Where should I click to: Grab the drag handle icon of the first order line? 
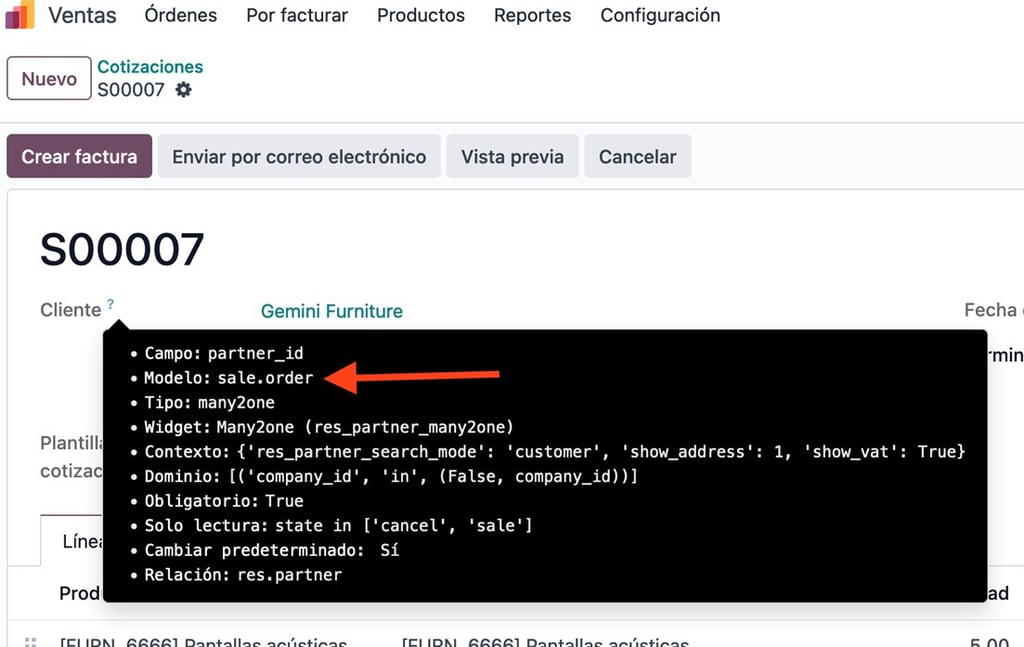click(x=30, y=642)
